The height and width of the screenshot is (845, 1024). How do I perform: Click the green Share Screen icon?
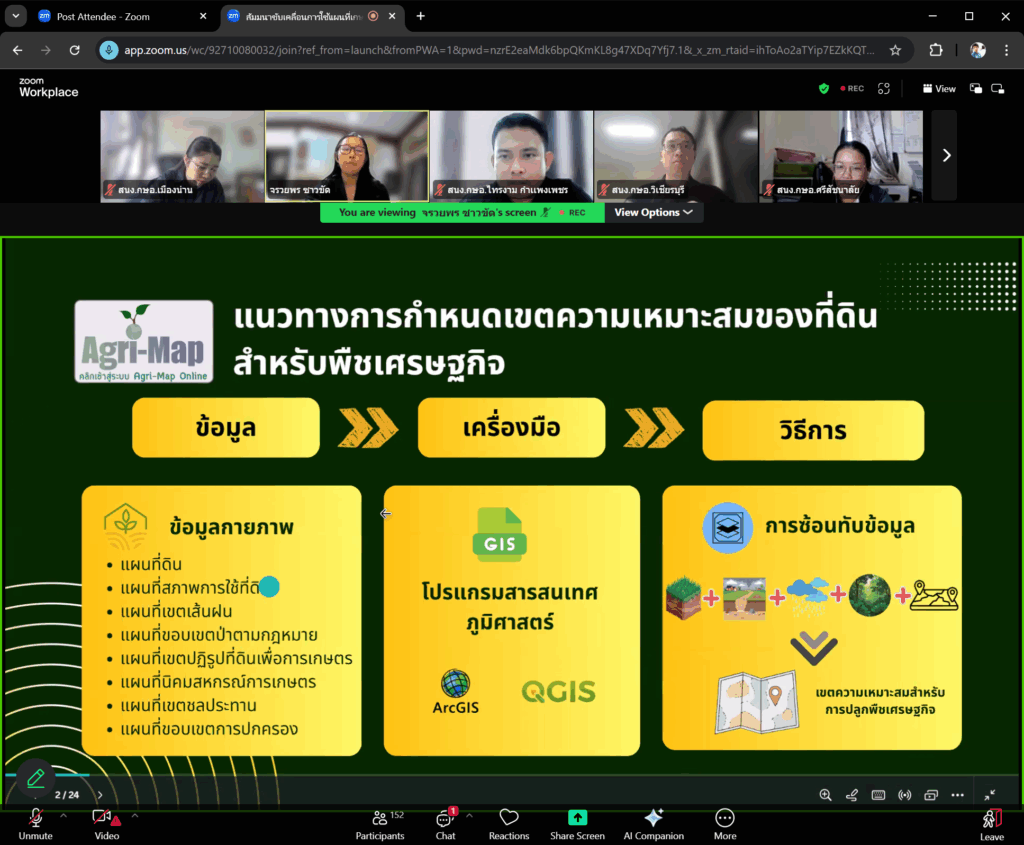click(x=577, y=818)
